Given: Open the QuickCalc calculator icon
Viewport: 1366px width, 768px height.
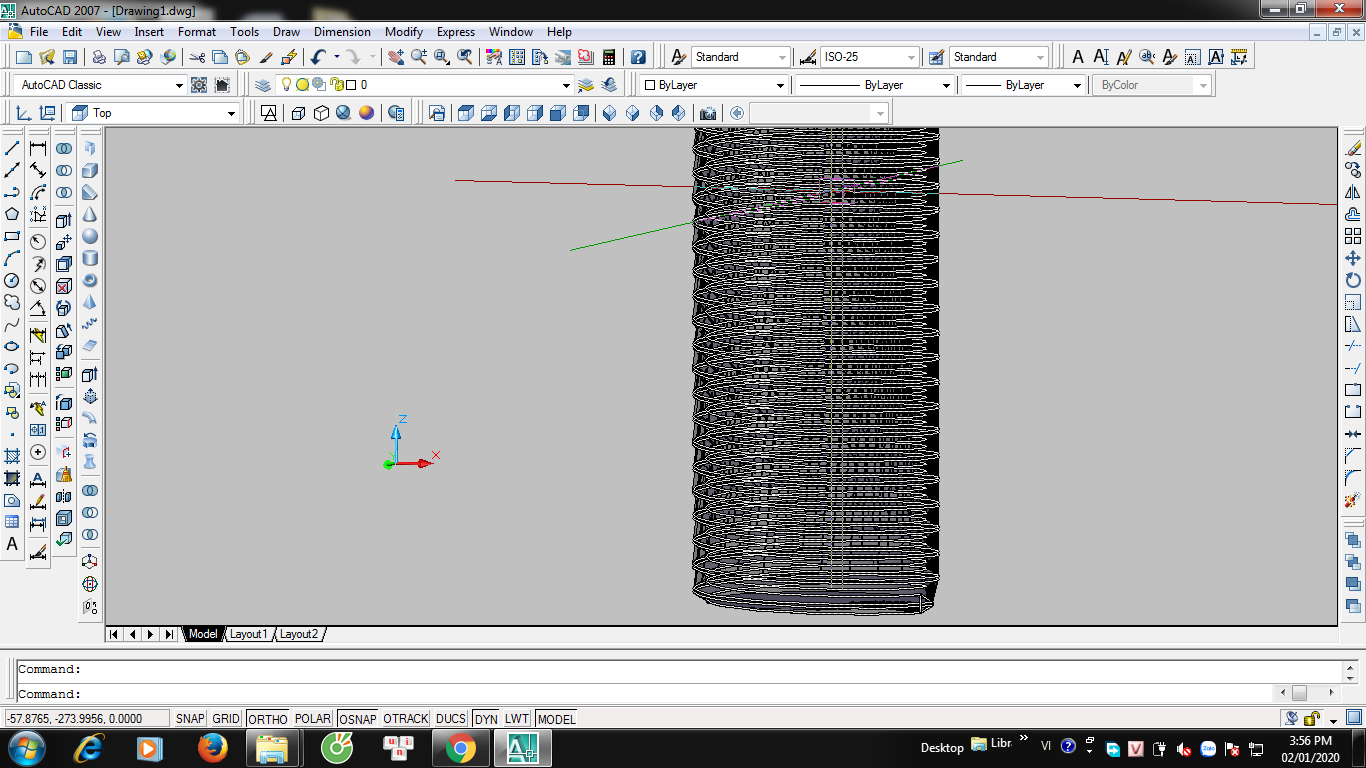Looking at the screenshot, I should pyautogui.click(x=609, y=57).
